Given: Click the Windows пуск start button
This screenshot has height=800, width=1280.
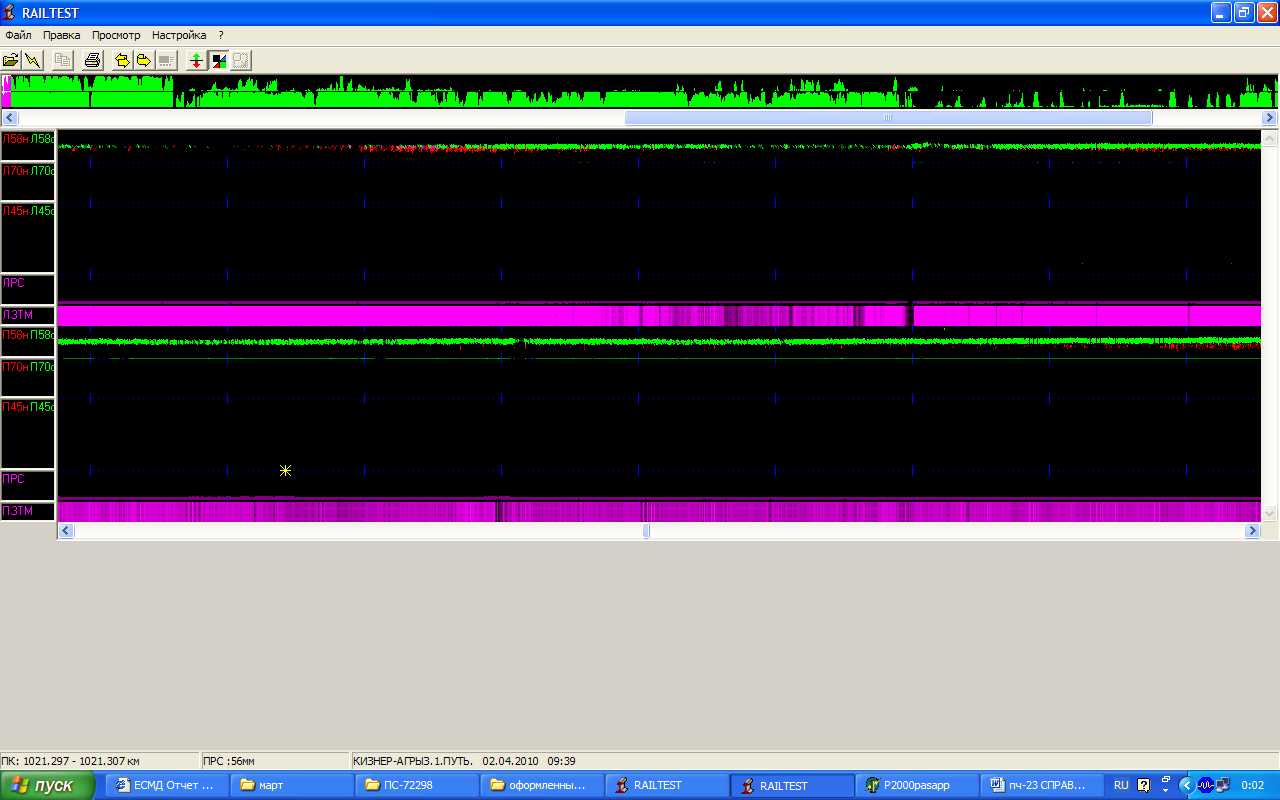Looking at the screenshot, I should (48, 786).
